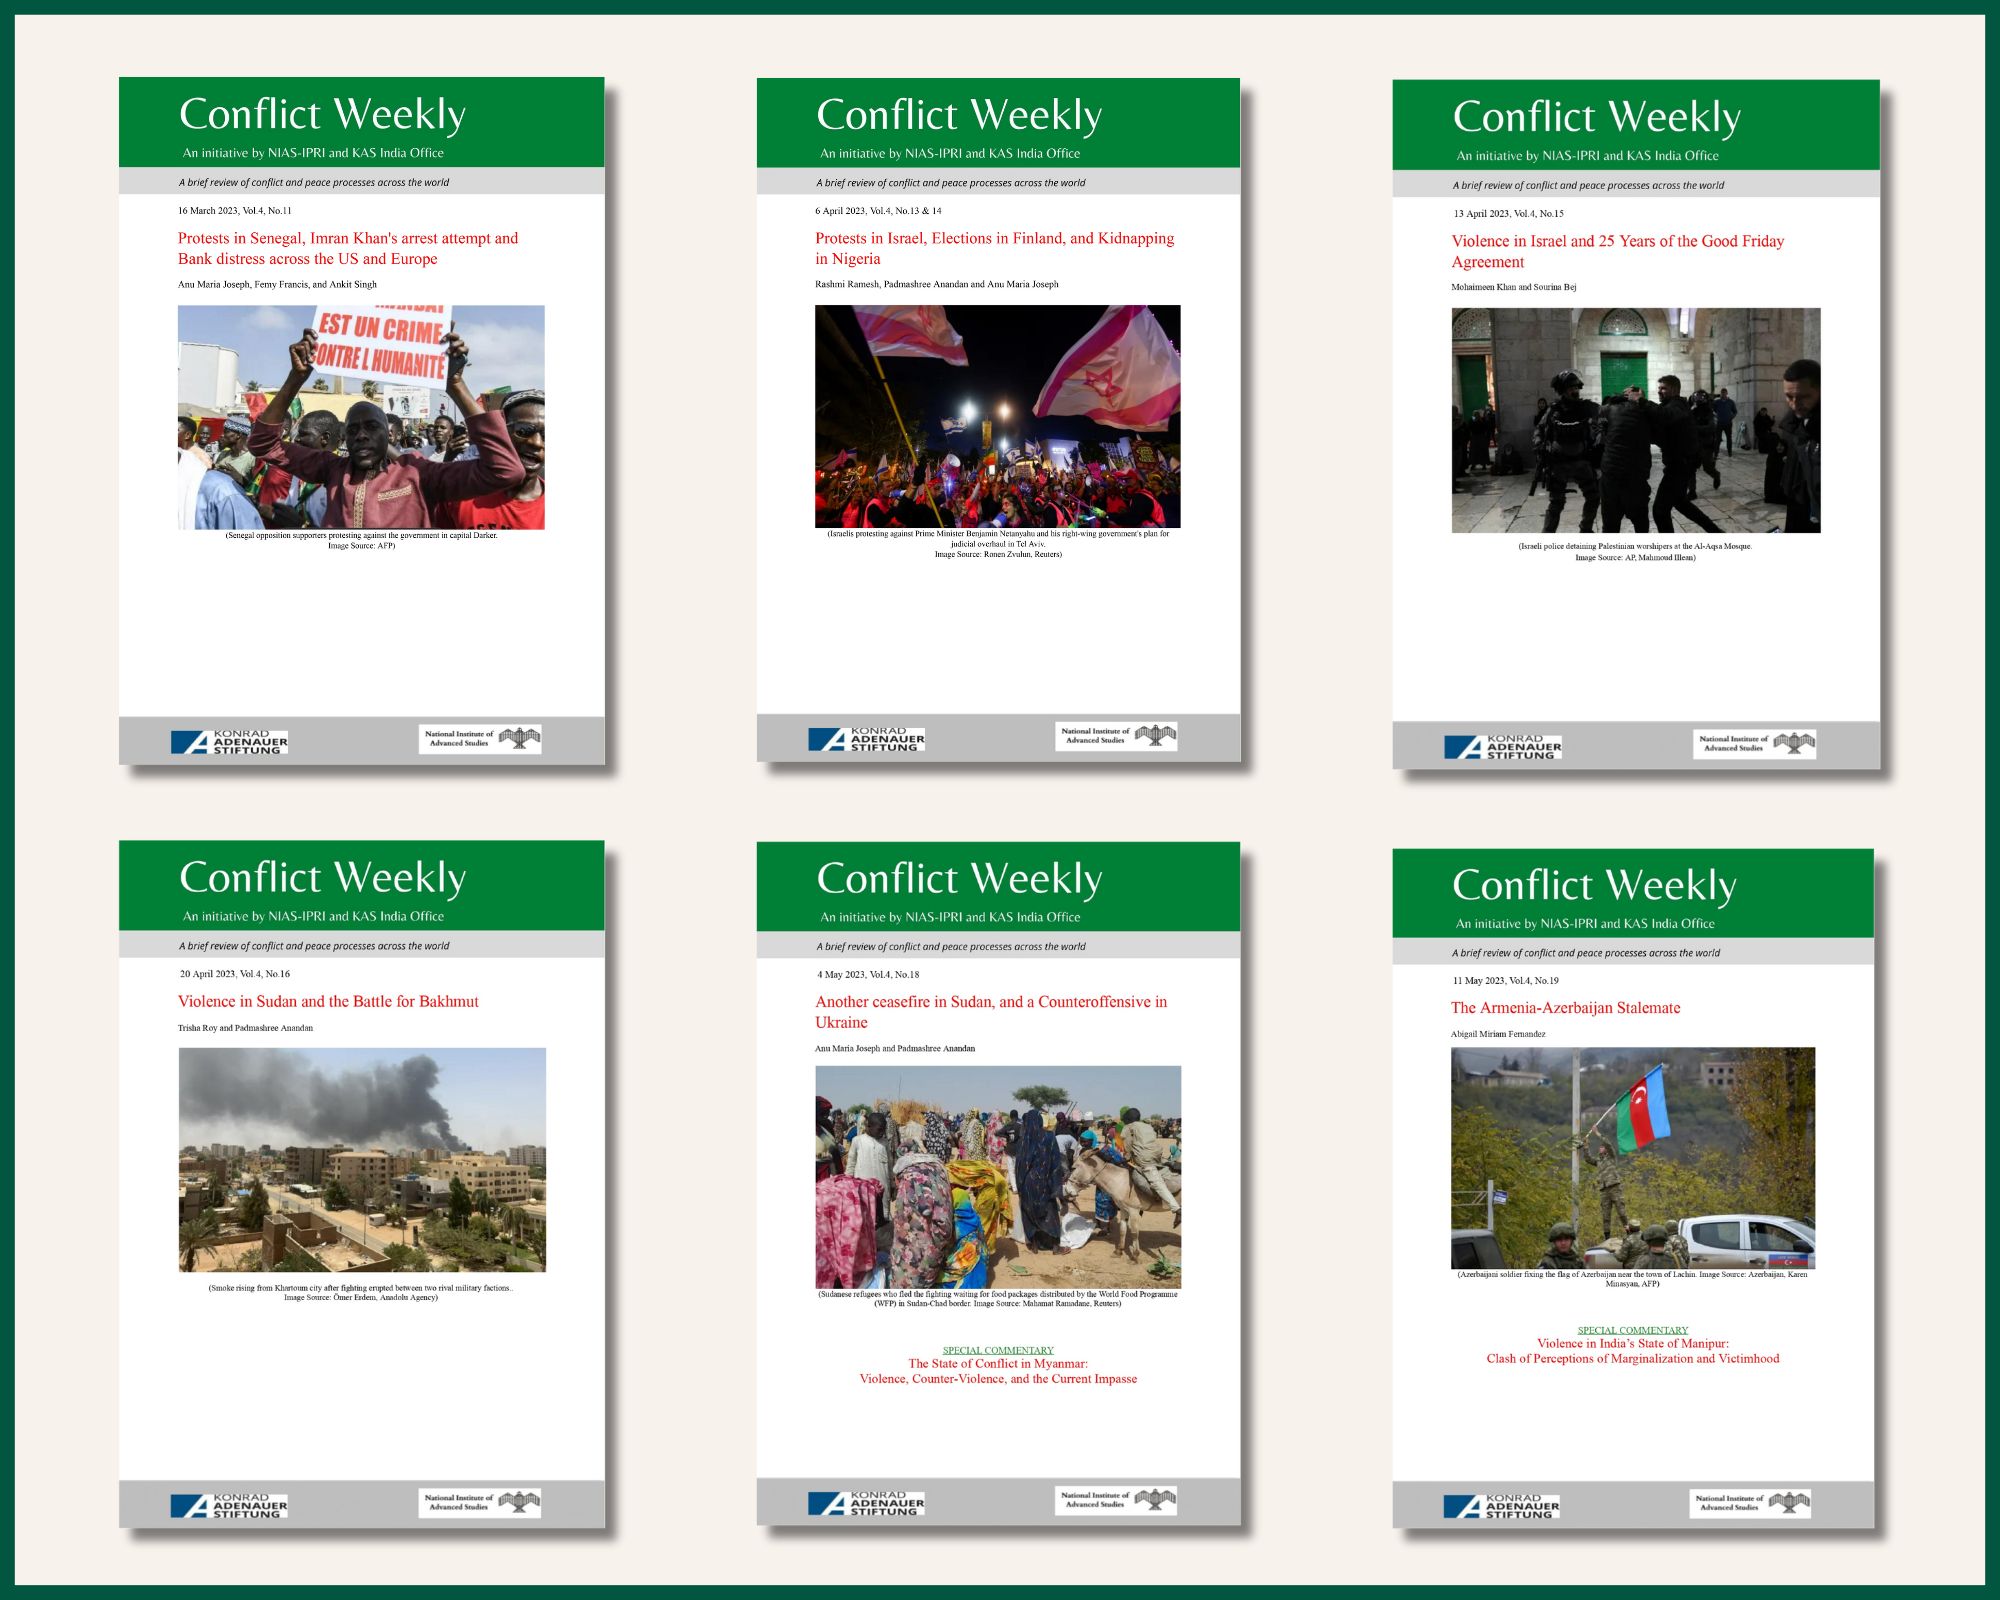2000x1600 pixels.
Task: Click Konrad Adenauer Stiftung logo on 13 April issue
Action: tap(1502, 747)
